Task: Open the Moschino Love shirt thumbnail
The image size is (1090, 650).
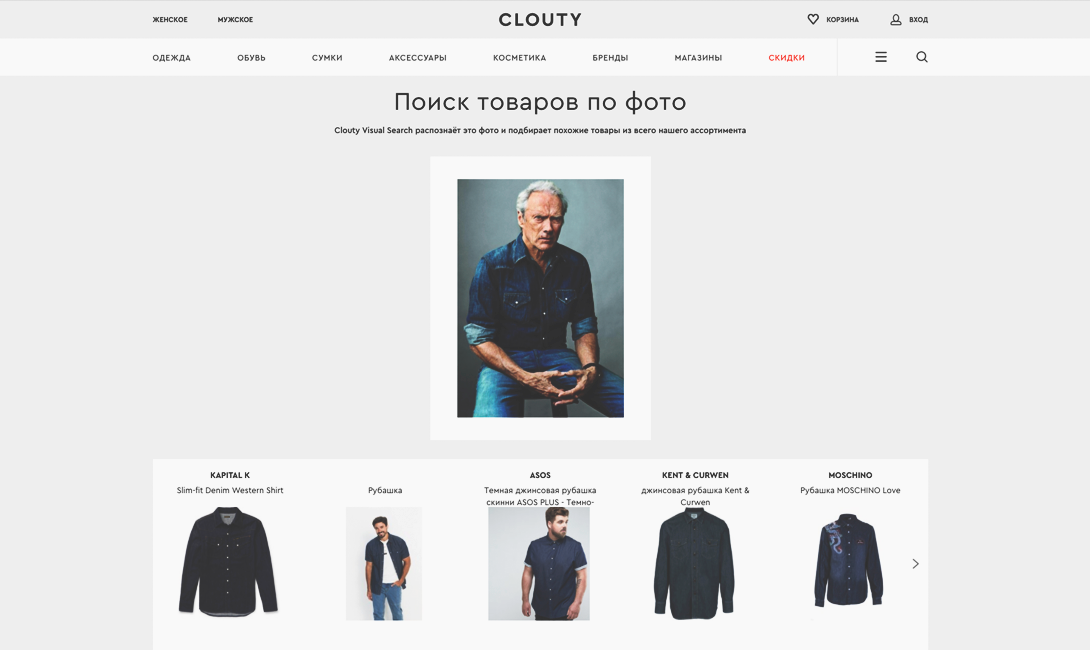Action: tap(849, 560)
